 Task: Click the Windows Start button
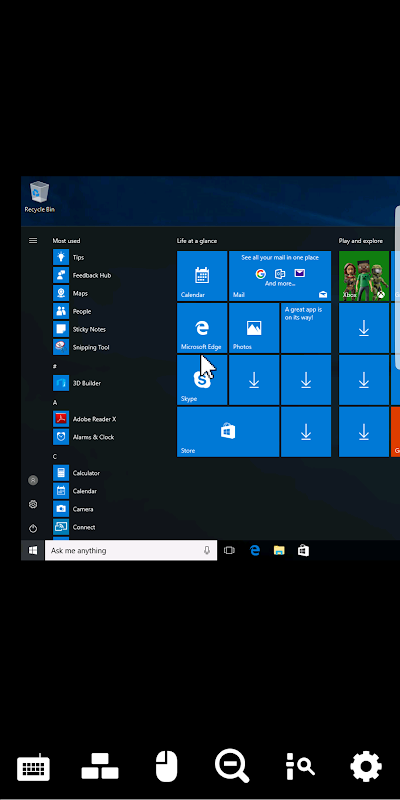click(33, 550)
